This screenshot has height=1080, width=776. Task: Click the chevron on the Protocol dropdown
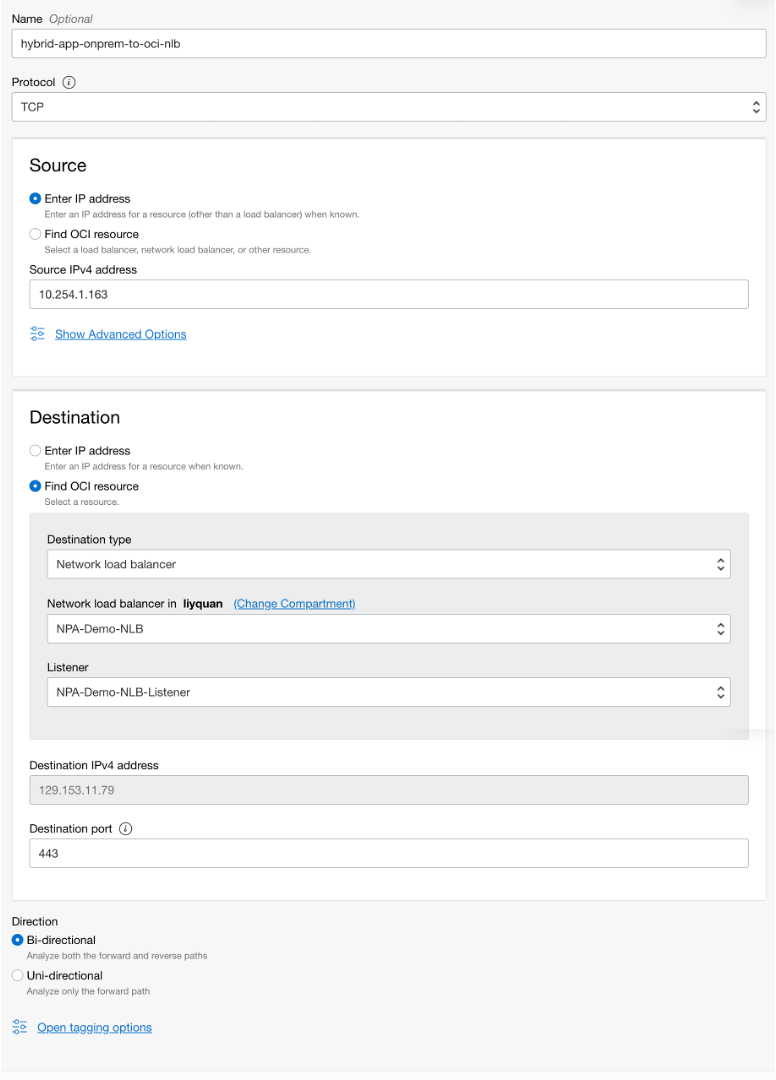point(756,106)
